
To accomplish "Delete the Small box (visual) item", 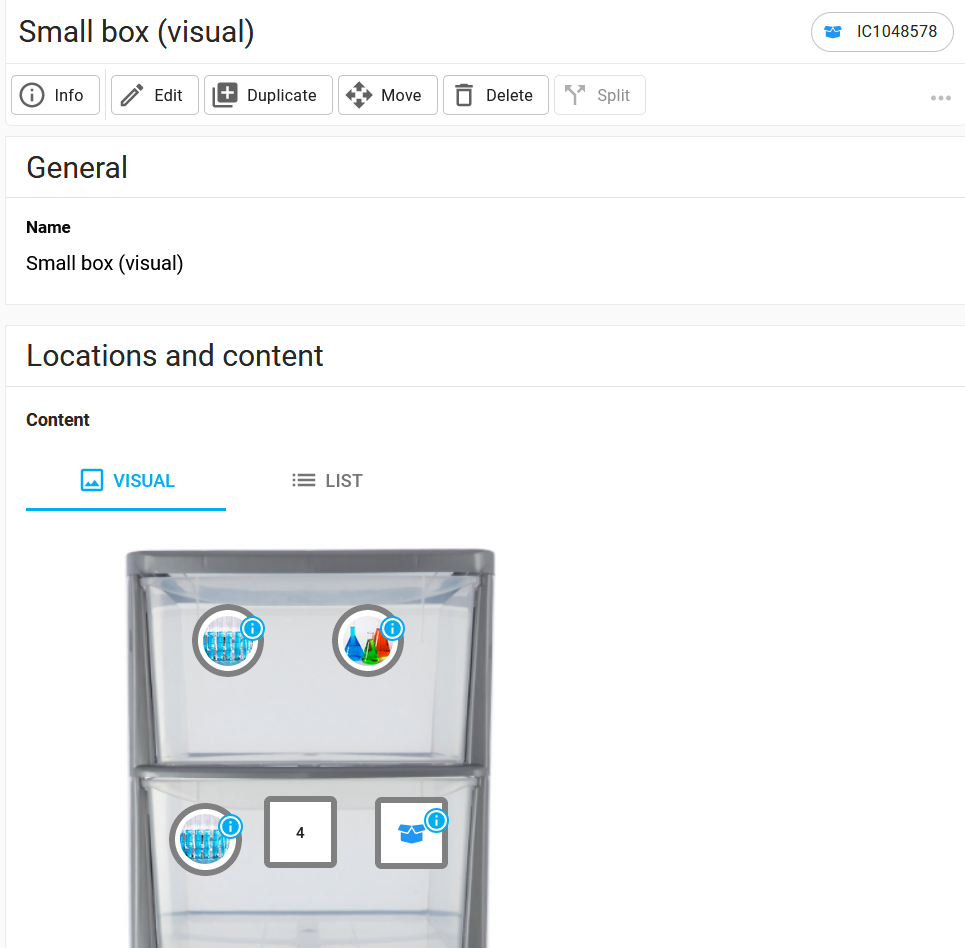I will click(496, 95).
